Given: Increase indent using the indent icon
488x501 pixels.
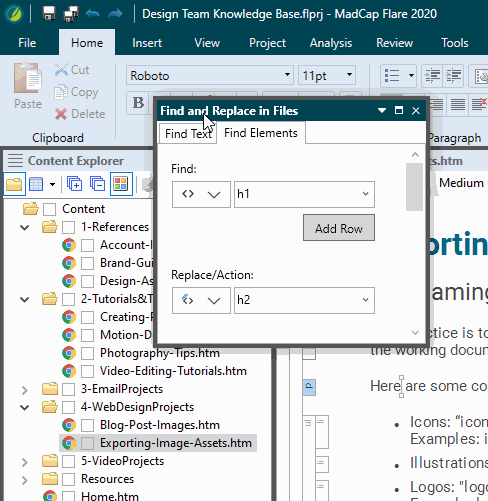Looking at the screenshot, I should (x=453, y=76).
